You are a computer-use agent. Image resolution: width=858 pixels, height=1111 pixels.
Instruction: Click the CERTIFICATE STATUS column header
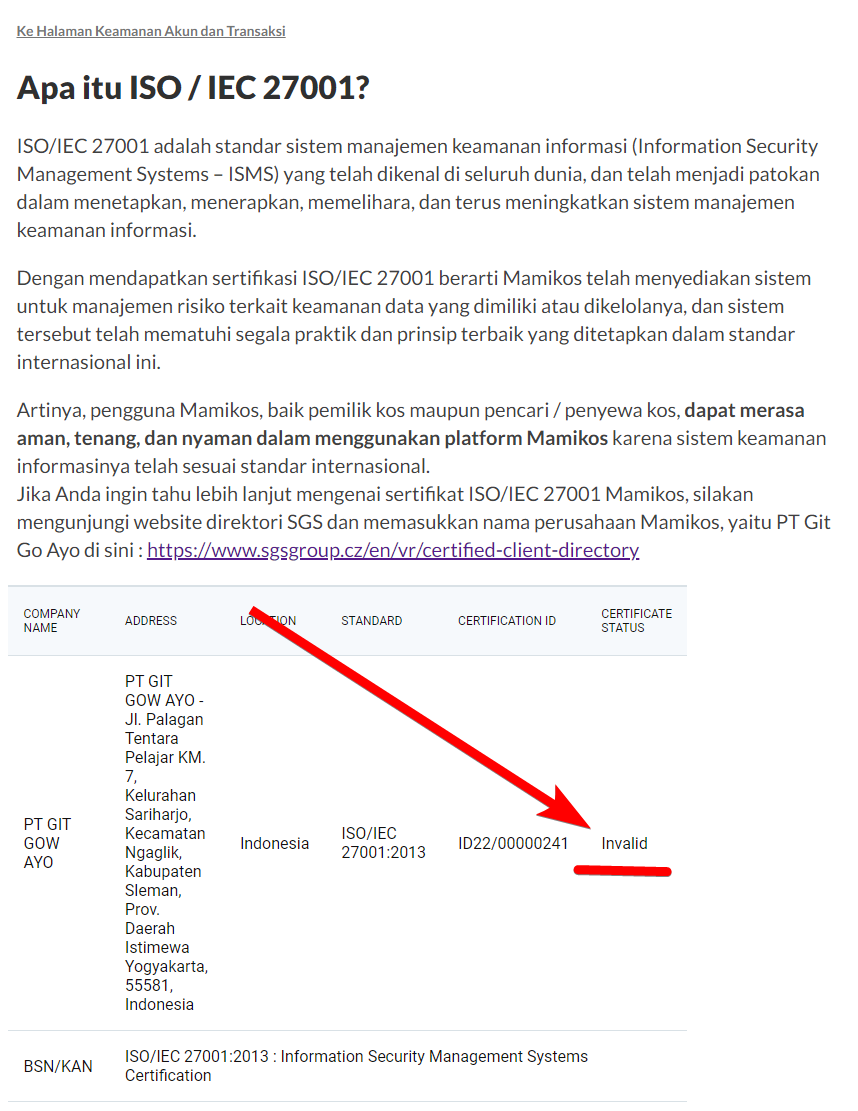coord(636,621)
